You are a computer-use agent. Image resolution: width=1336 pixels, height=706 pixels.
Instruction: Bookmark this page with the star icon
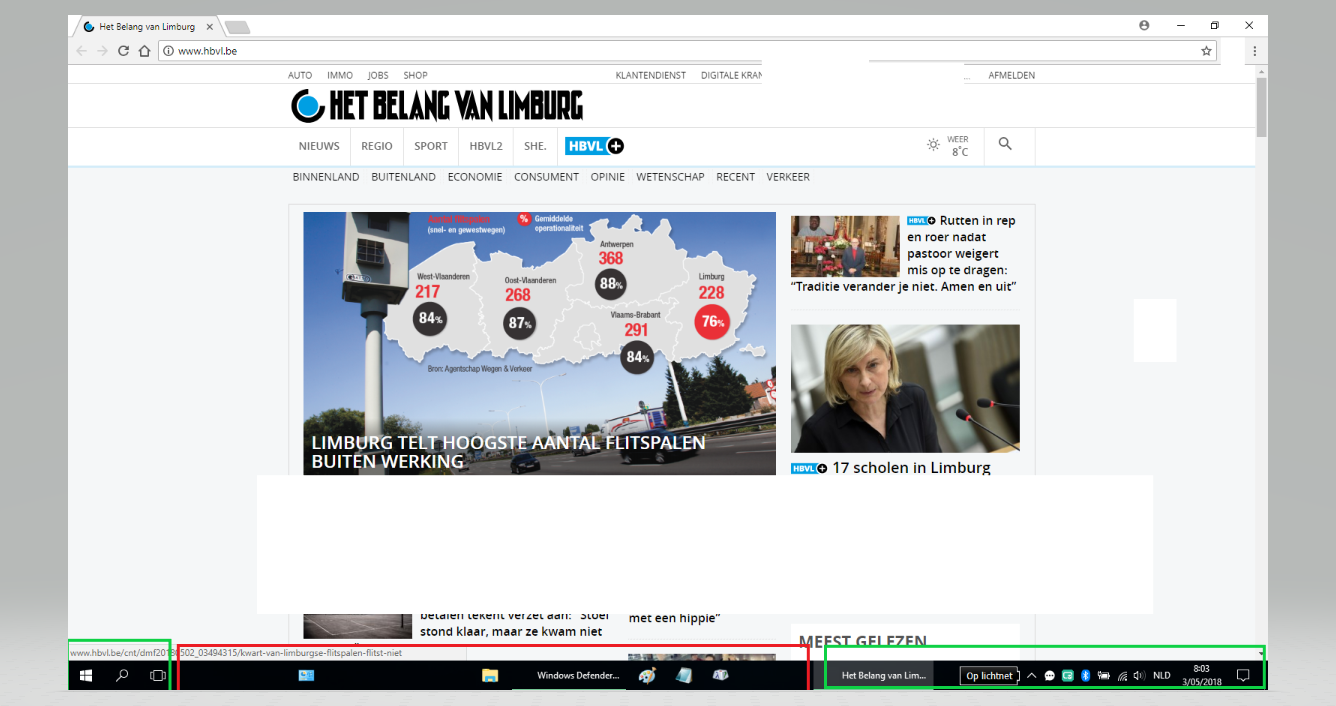click(1206, 51)
